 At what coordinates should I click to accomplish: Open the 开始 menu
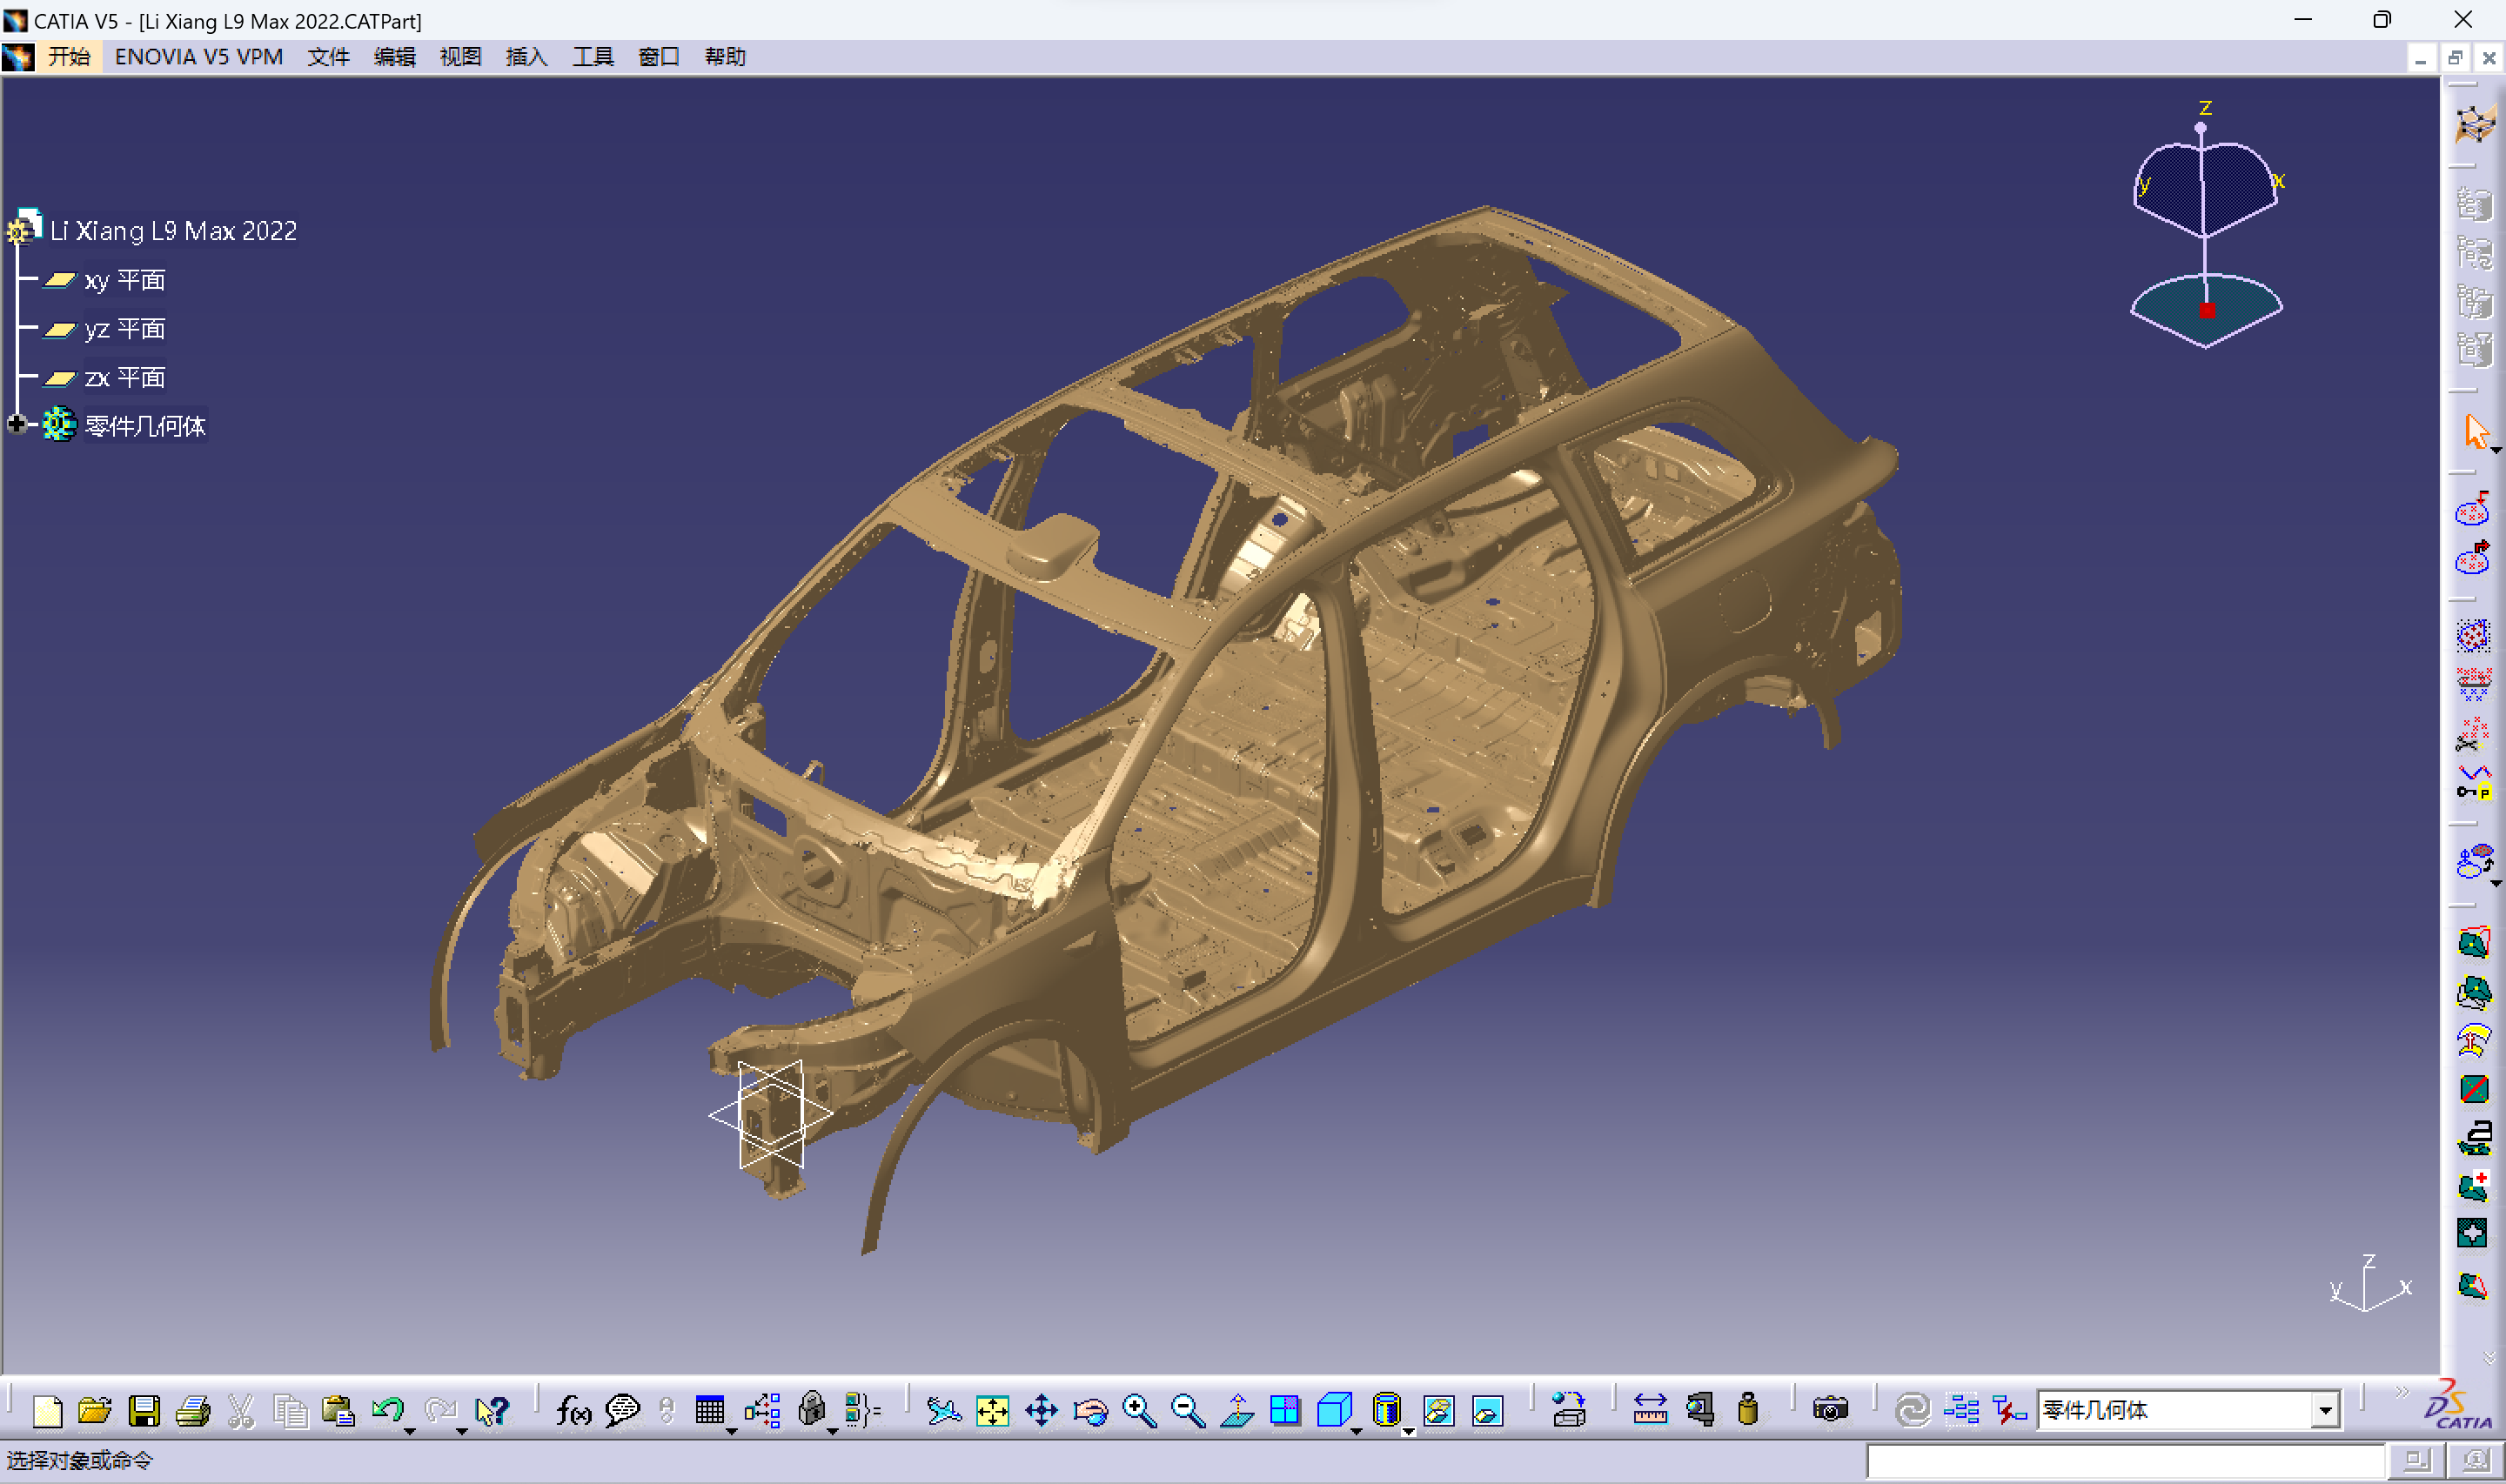tap(69, 57)
